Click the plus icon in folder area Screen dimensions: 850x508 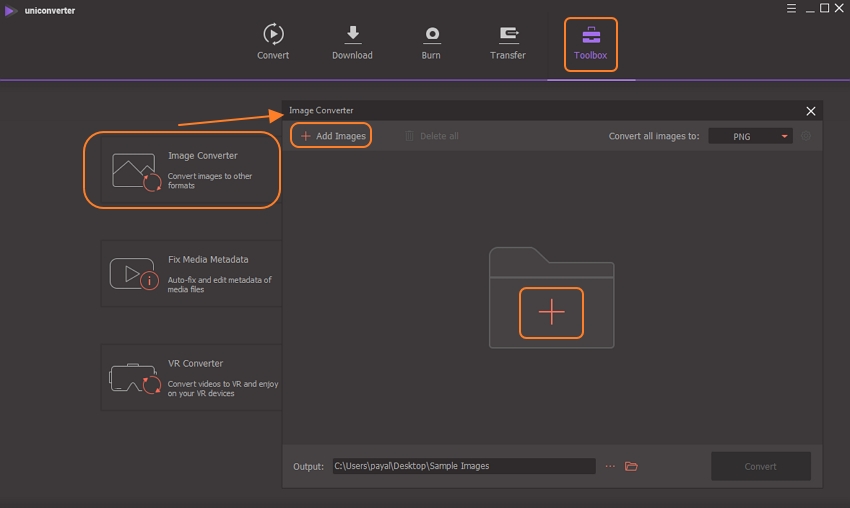point(551,312)
